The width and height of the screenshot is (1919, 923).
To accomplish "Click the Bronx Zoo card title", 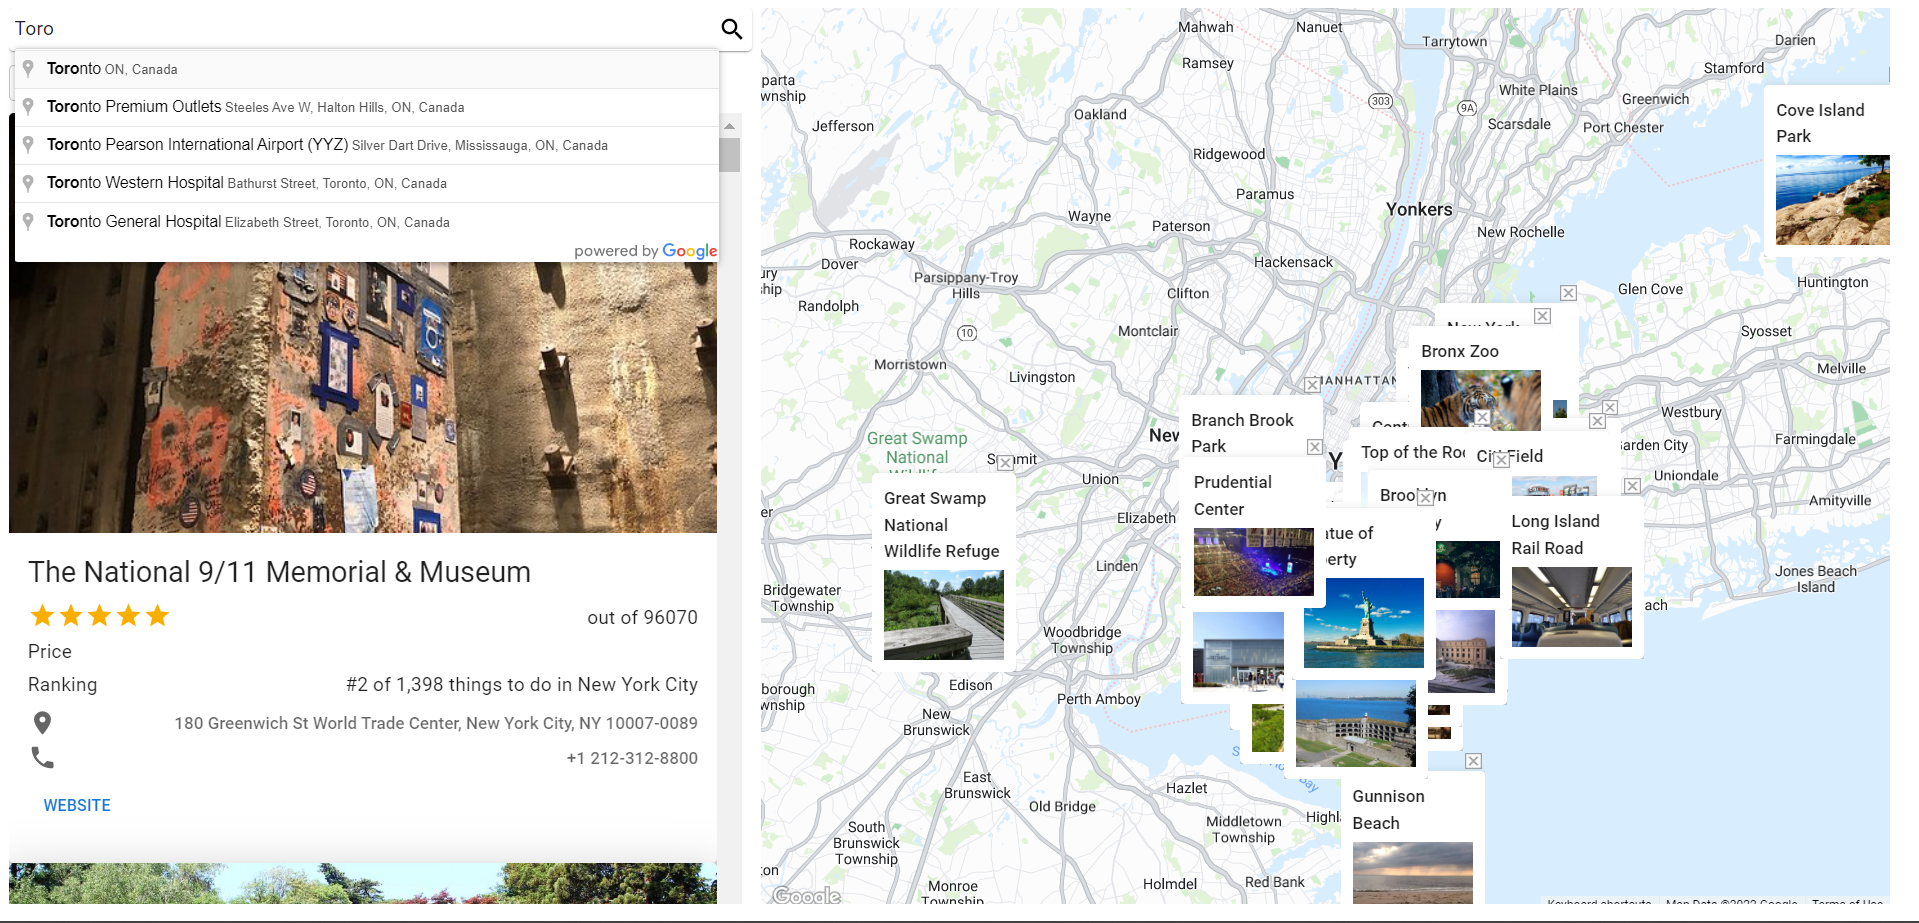I will (1459, 351).
